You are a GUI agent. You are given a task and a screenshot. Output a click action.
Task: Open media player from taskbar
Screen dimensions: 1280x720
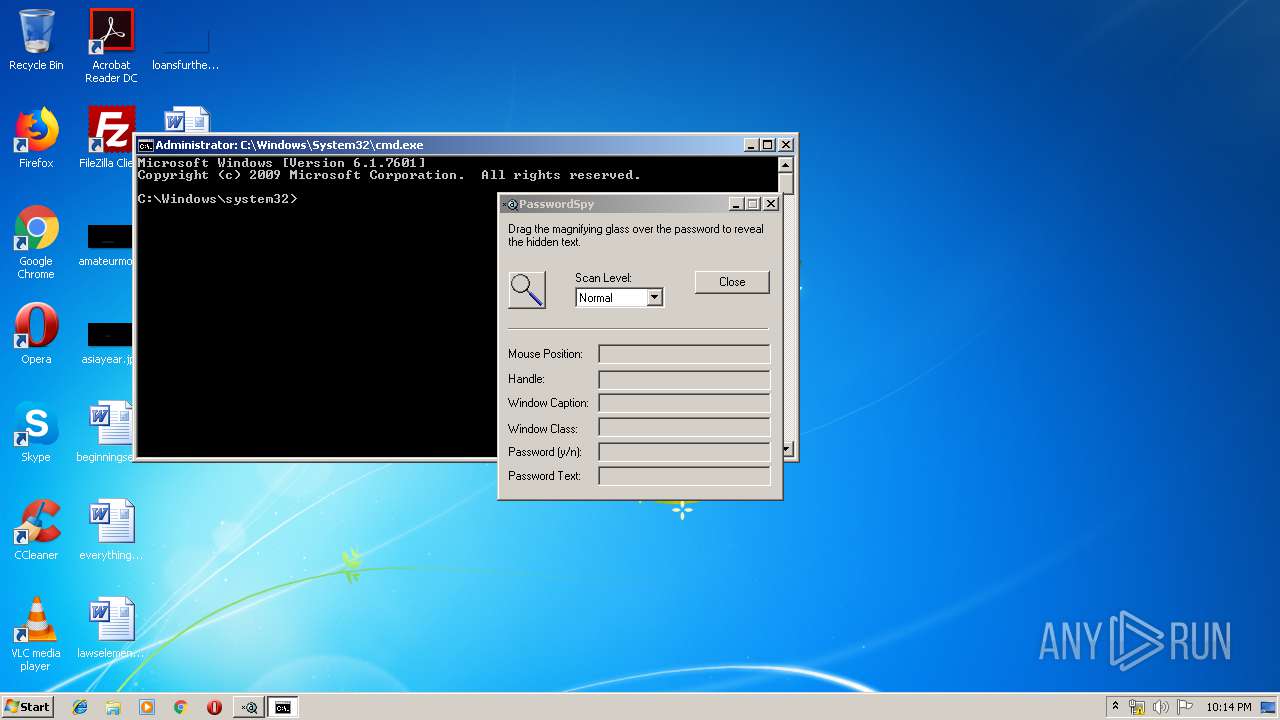click(147, 707)
